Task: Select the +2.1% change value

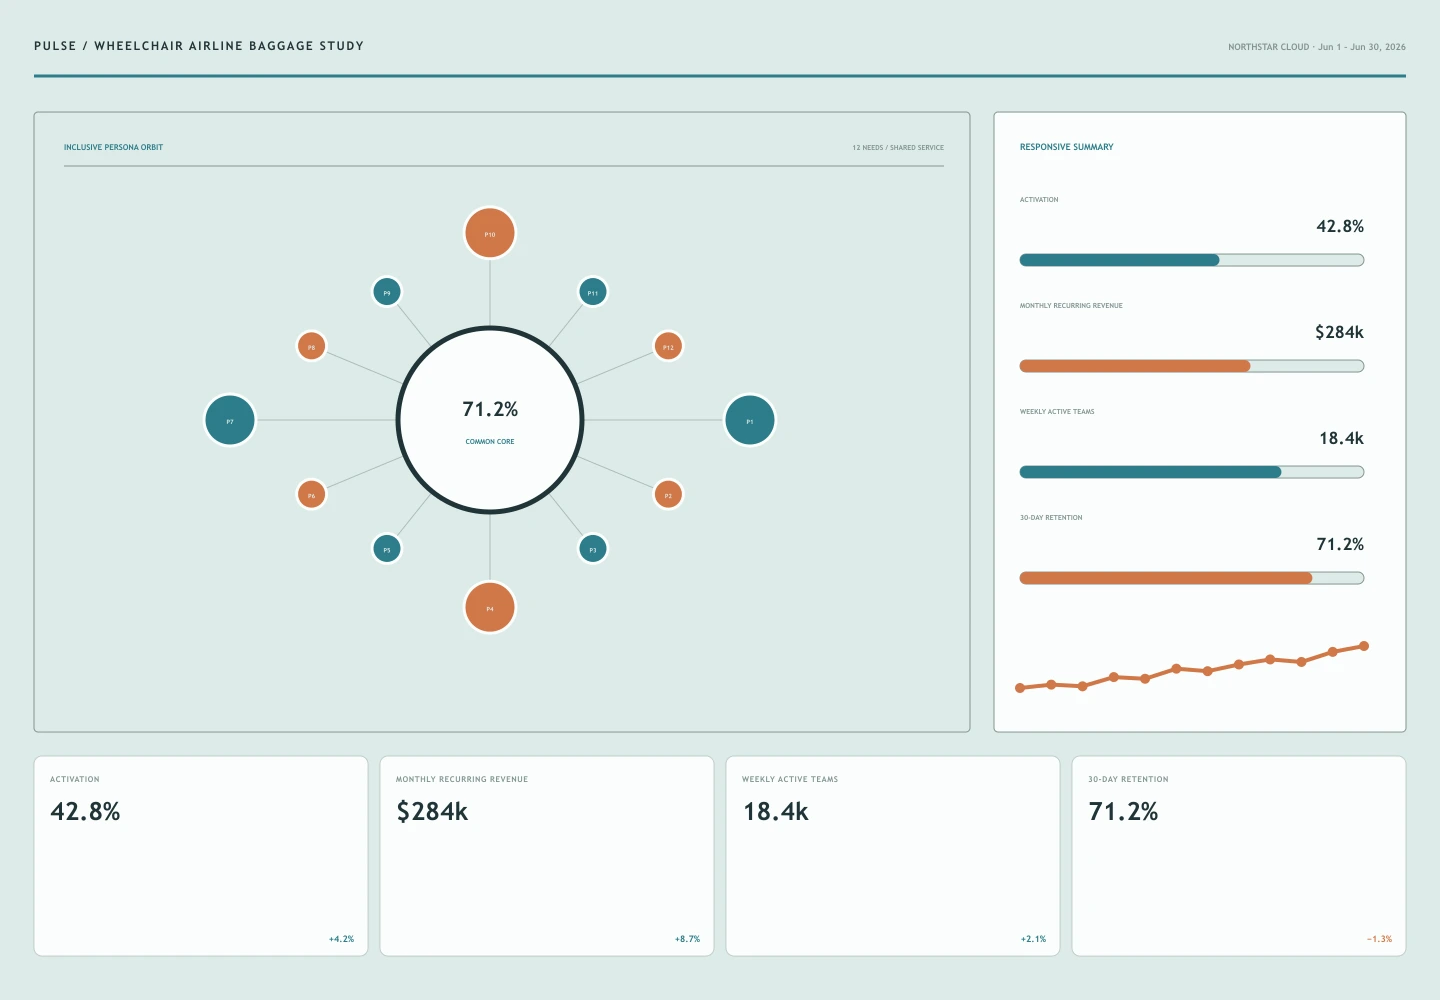Action: click(1033, 939)
